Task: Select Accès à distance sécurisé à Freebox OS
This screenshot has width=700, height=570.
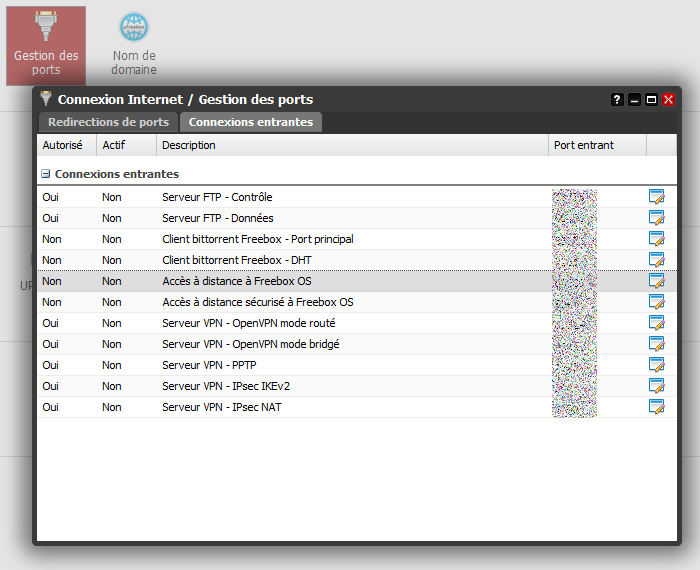Action: [x=258, y=302]
